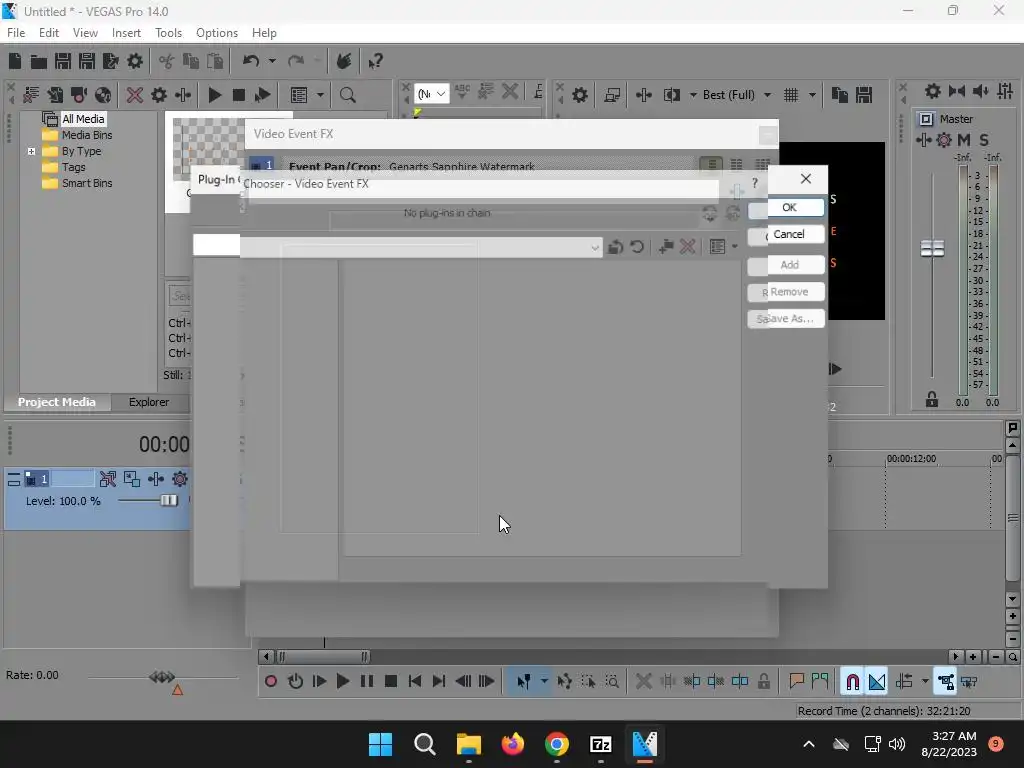
Task: Open the Tools menu
Action: point(168,33)
